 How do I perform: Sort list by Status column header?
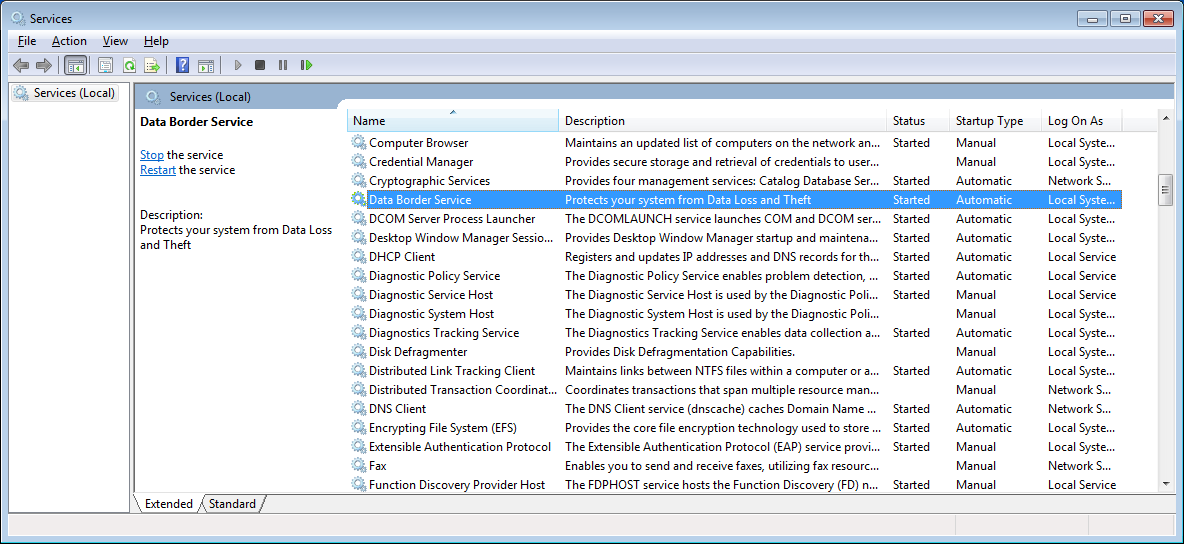[x=909, y=121]
